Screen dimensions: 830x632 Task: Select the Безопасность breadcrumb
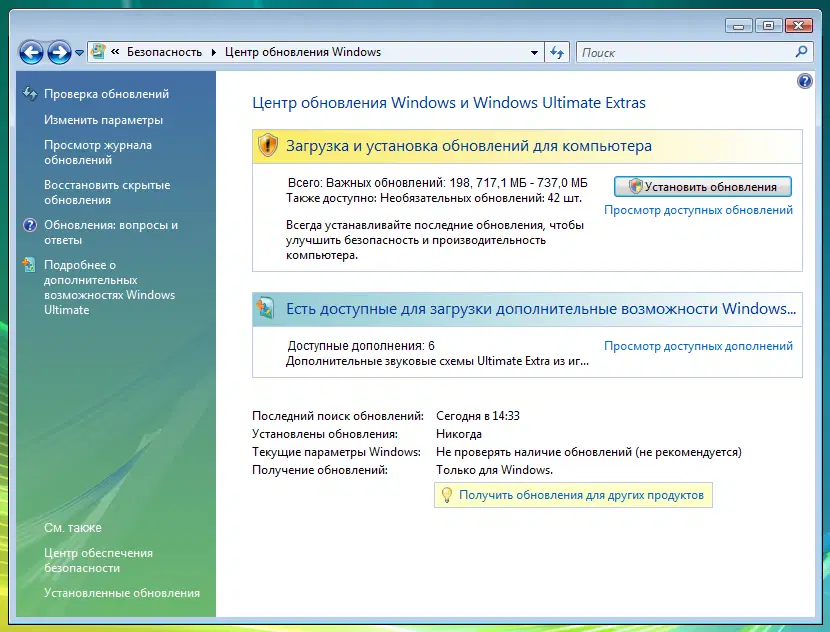164,52
